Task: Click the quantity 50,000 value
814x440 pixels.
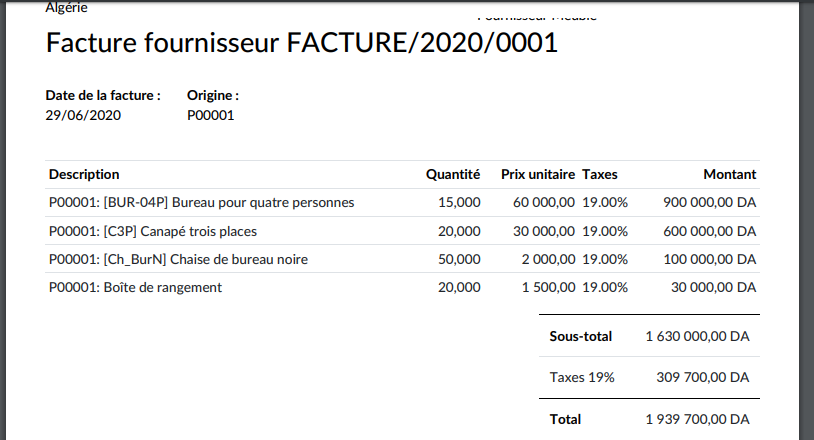Action: coord(459,259)
